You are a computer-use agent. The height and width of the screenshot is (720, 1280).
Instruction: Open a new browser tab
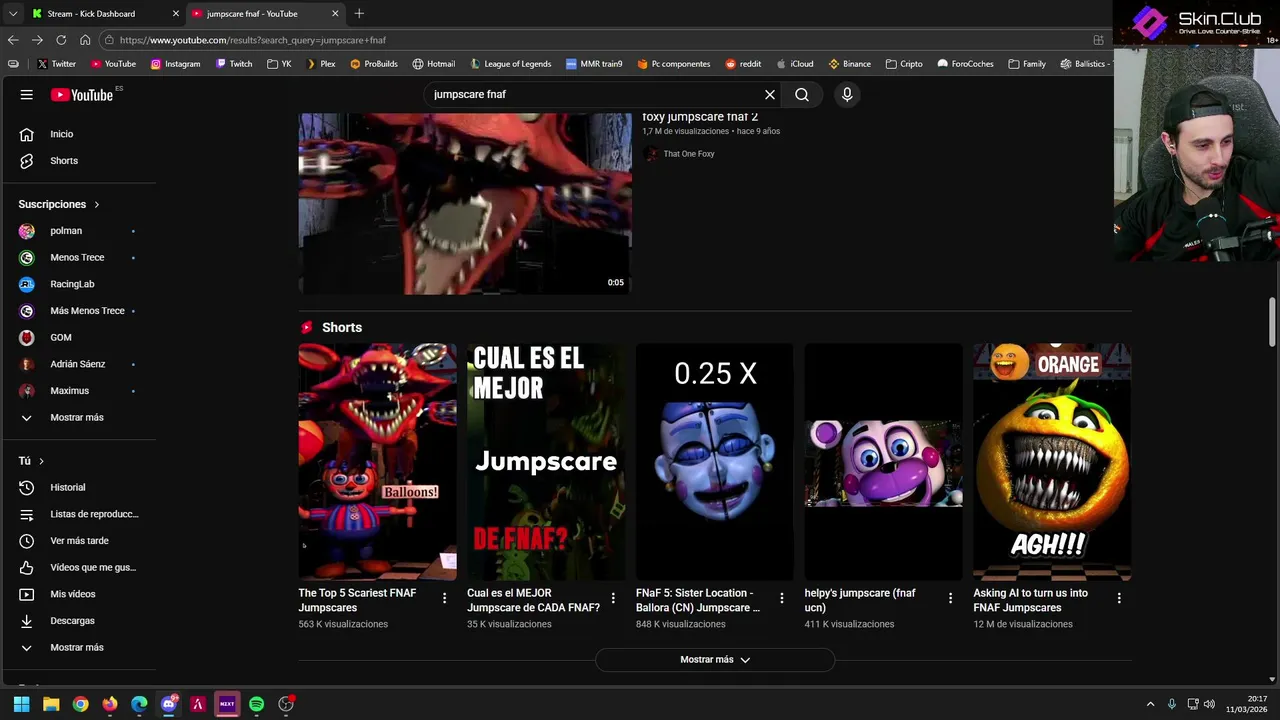(x=359, y=14)
